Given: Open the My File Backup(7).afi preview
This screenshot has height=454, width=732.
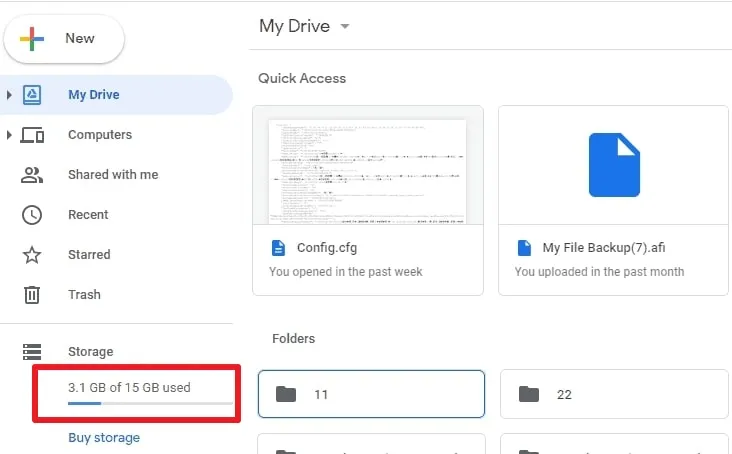Looking at the screenshot, I should coord(613,165).
